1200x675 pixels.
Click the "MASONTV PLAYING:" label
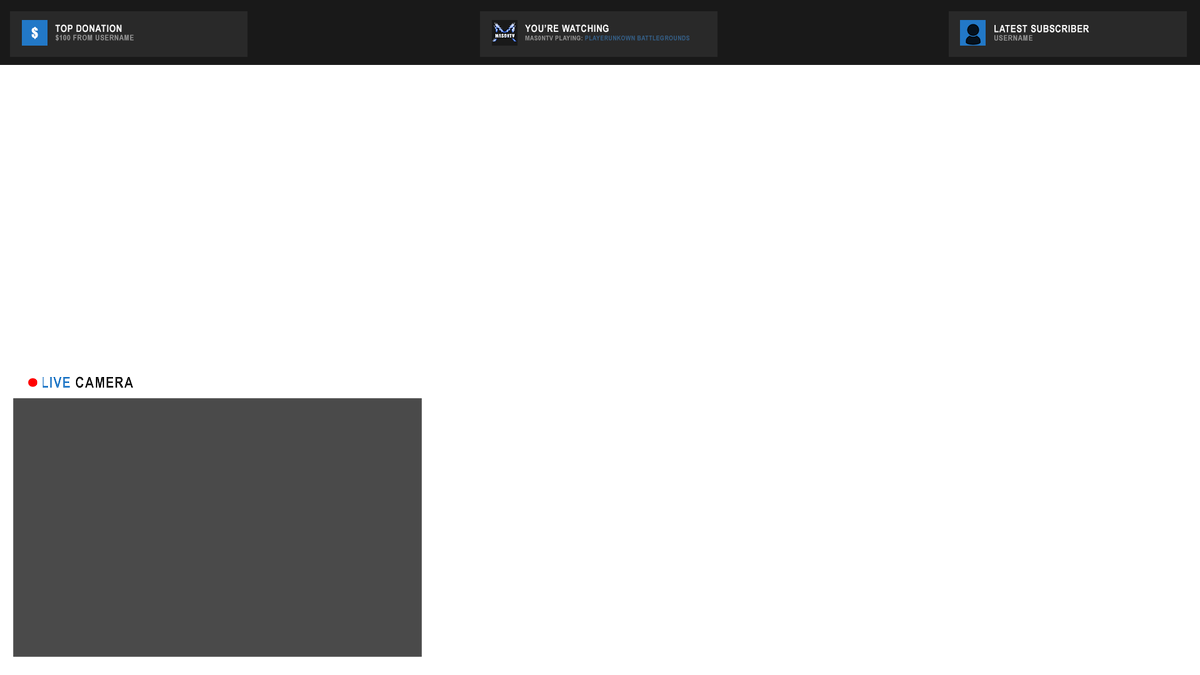click(x=554, y=39)
